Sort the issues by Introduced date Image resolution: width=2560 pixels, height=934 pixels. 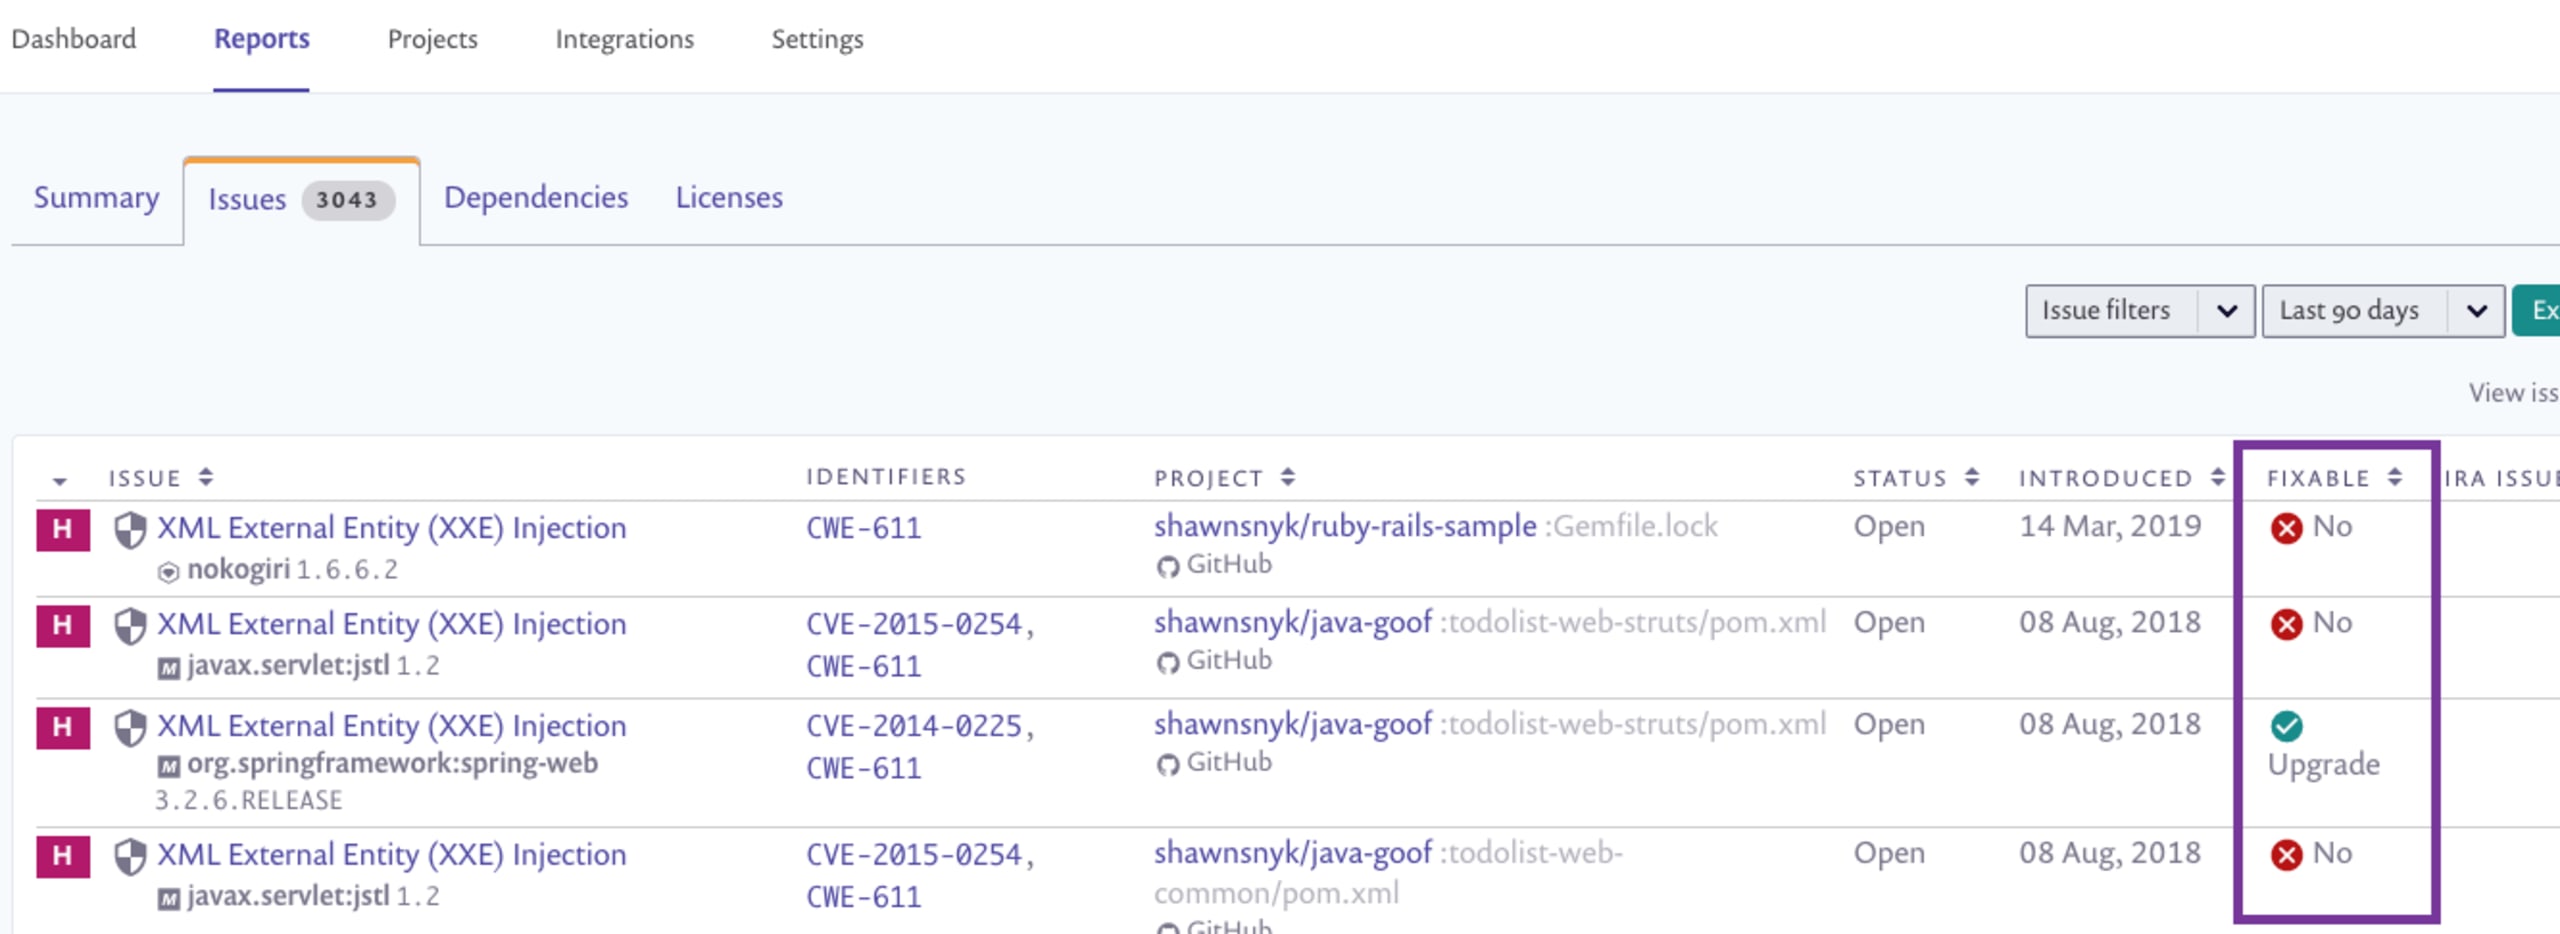(x=2217, y=477)
